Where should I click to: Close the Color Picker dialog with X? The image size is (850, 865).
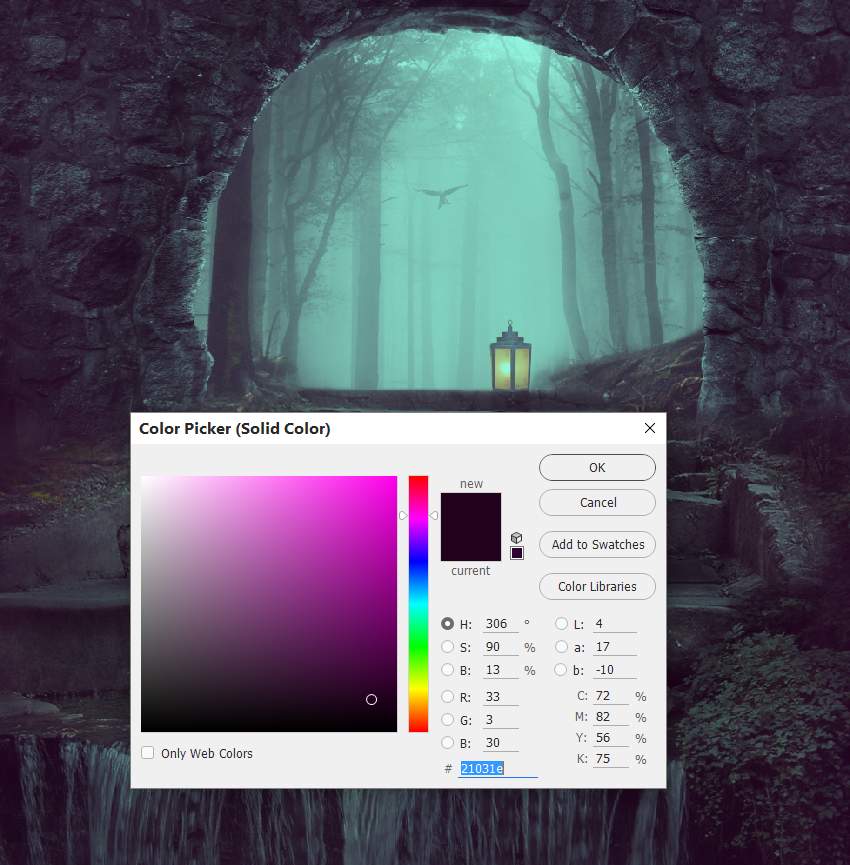coord(650,428)
